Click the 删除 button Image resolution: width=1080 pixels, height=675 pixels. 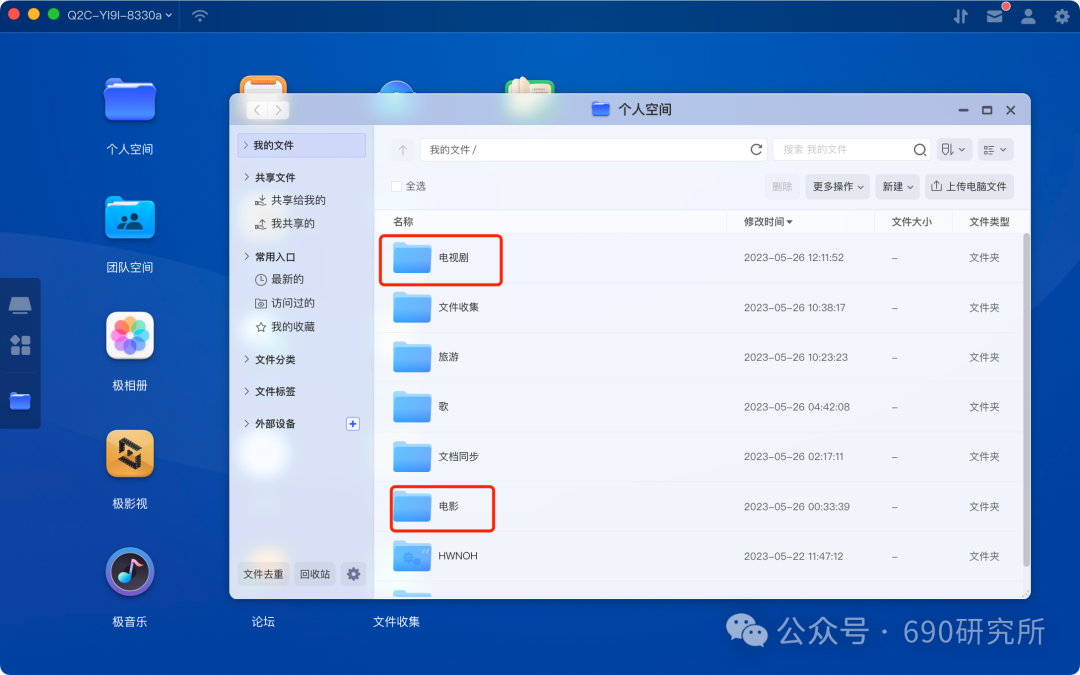click(x=782, y=187)
